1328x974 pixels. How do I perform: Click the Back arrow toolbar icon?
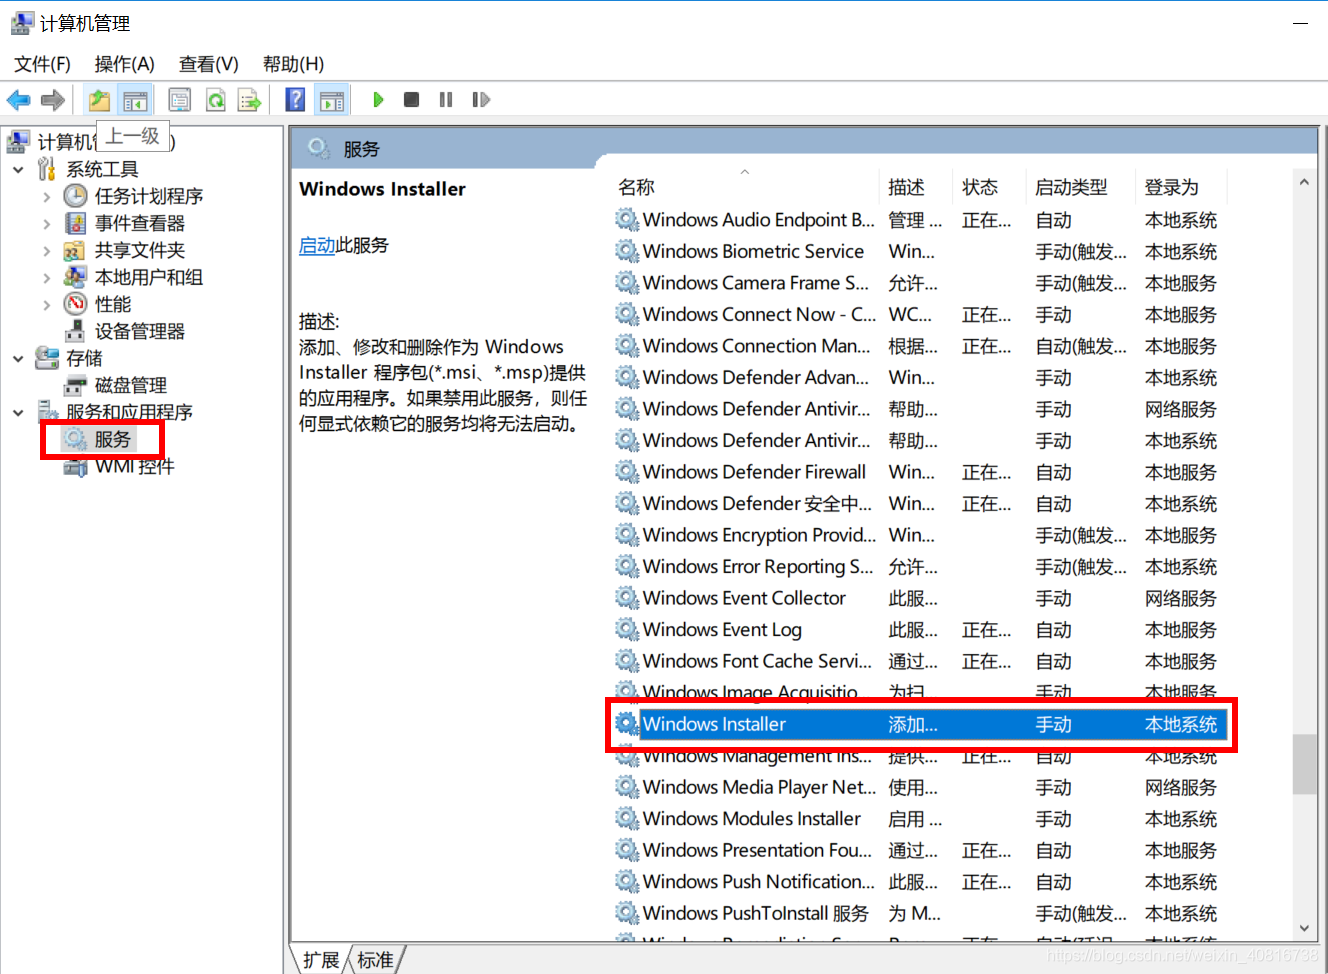coord(18,100)
